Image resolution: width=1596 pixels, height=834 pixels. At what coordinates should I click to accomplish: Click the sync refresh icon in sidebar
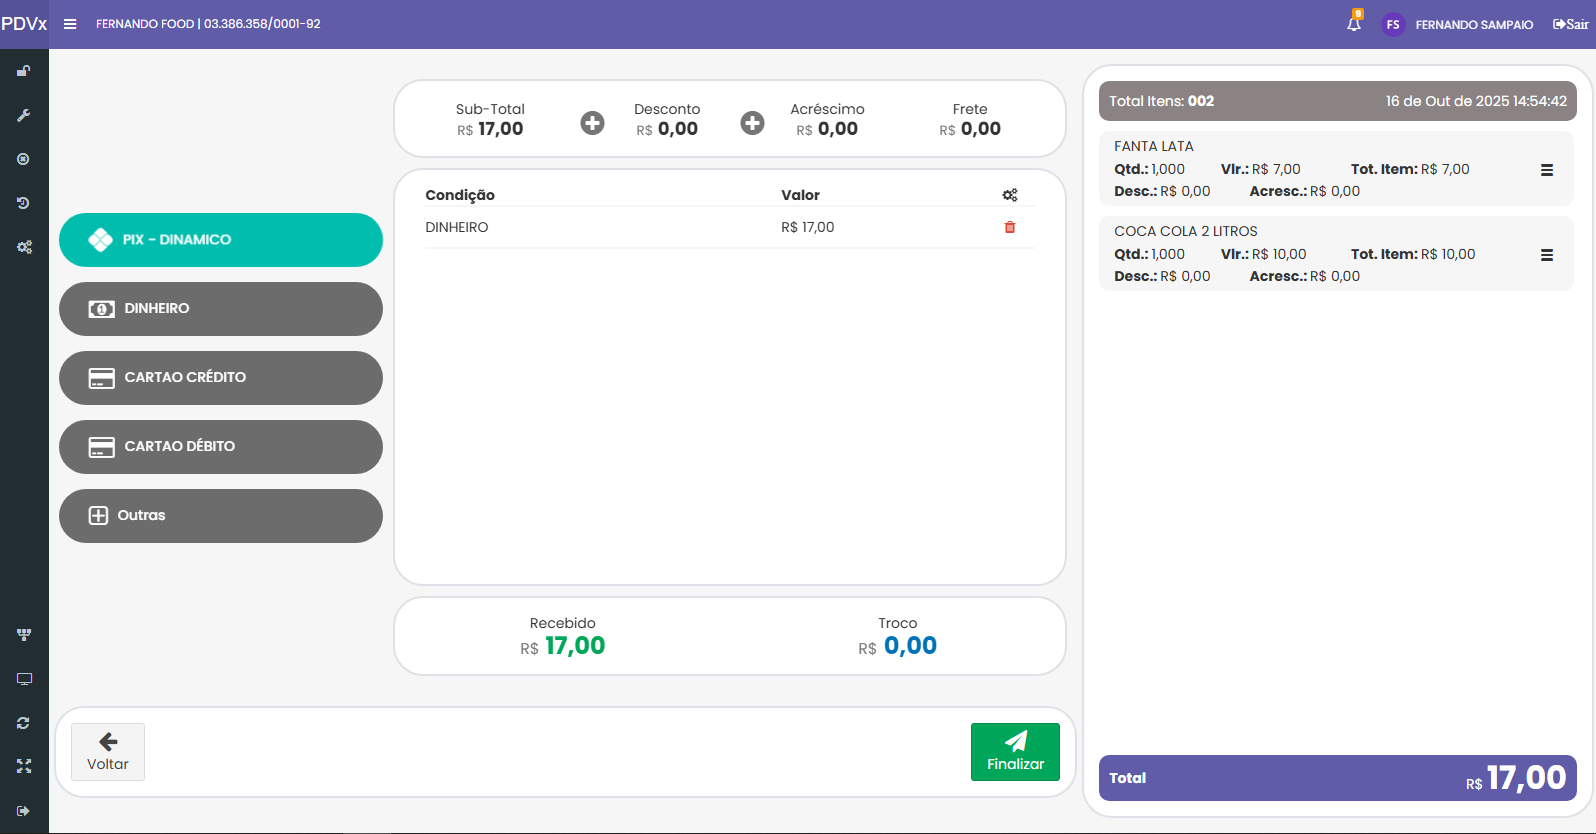pyautogui.click(x=23, y=723)
